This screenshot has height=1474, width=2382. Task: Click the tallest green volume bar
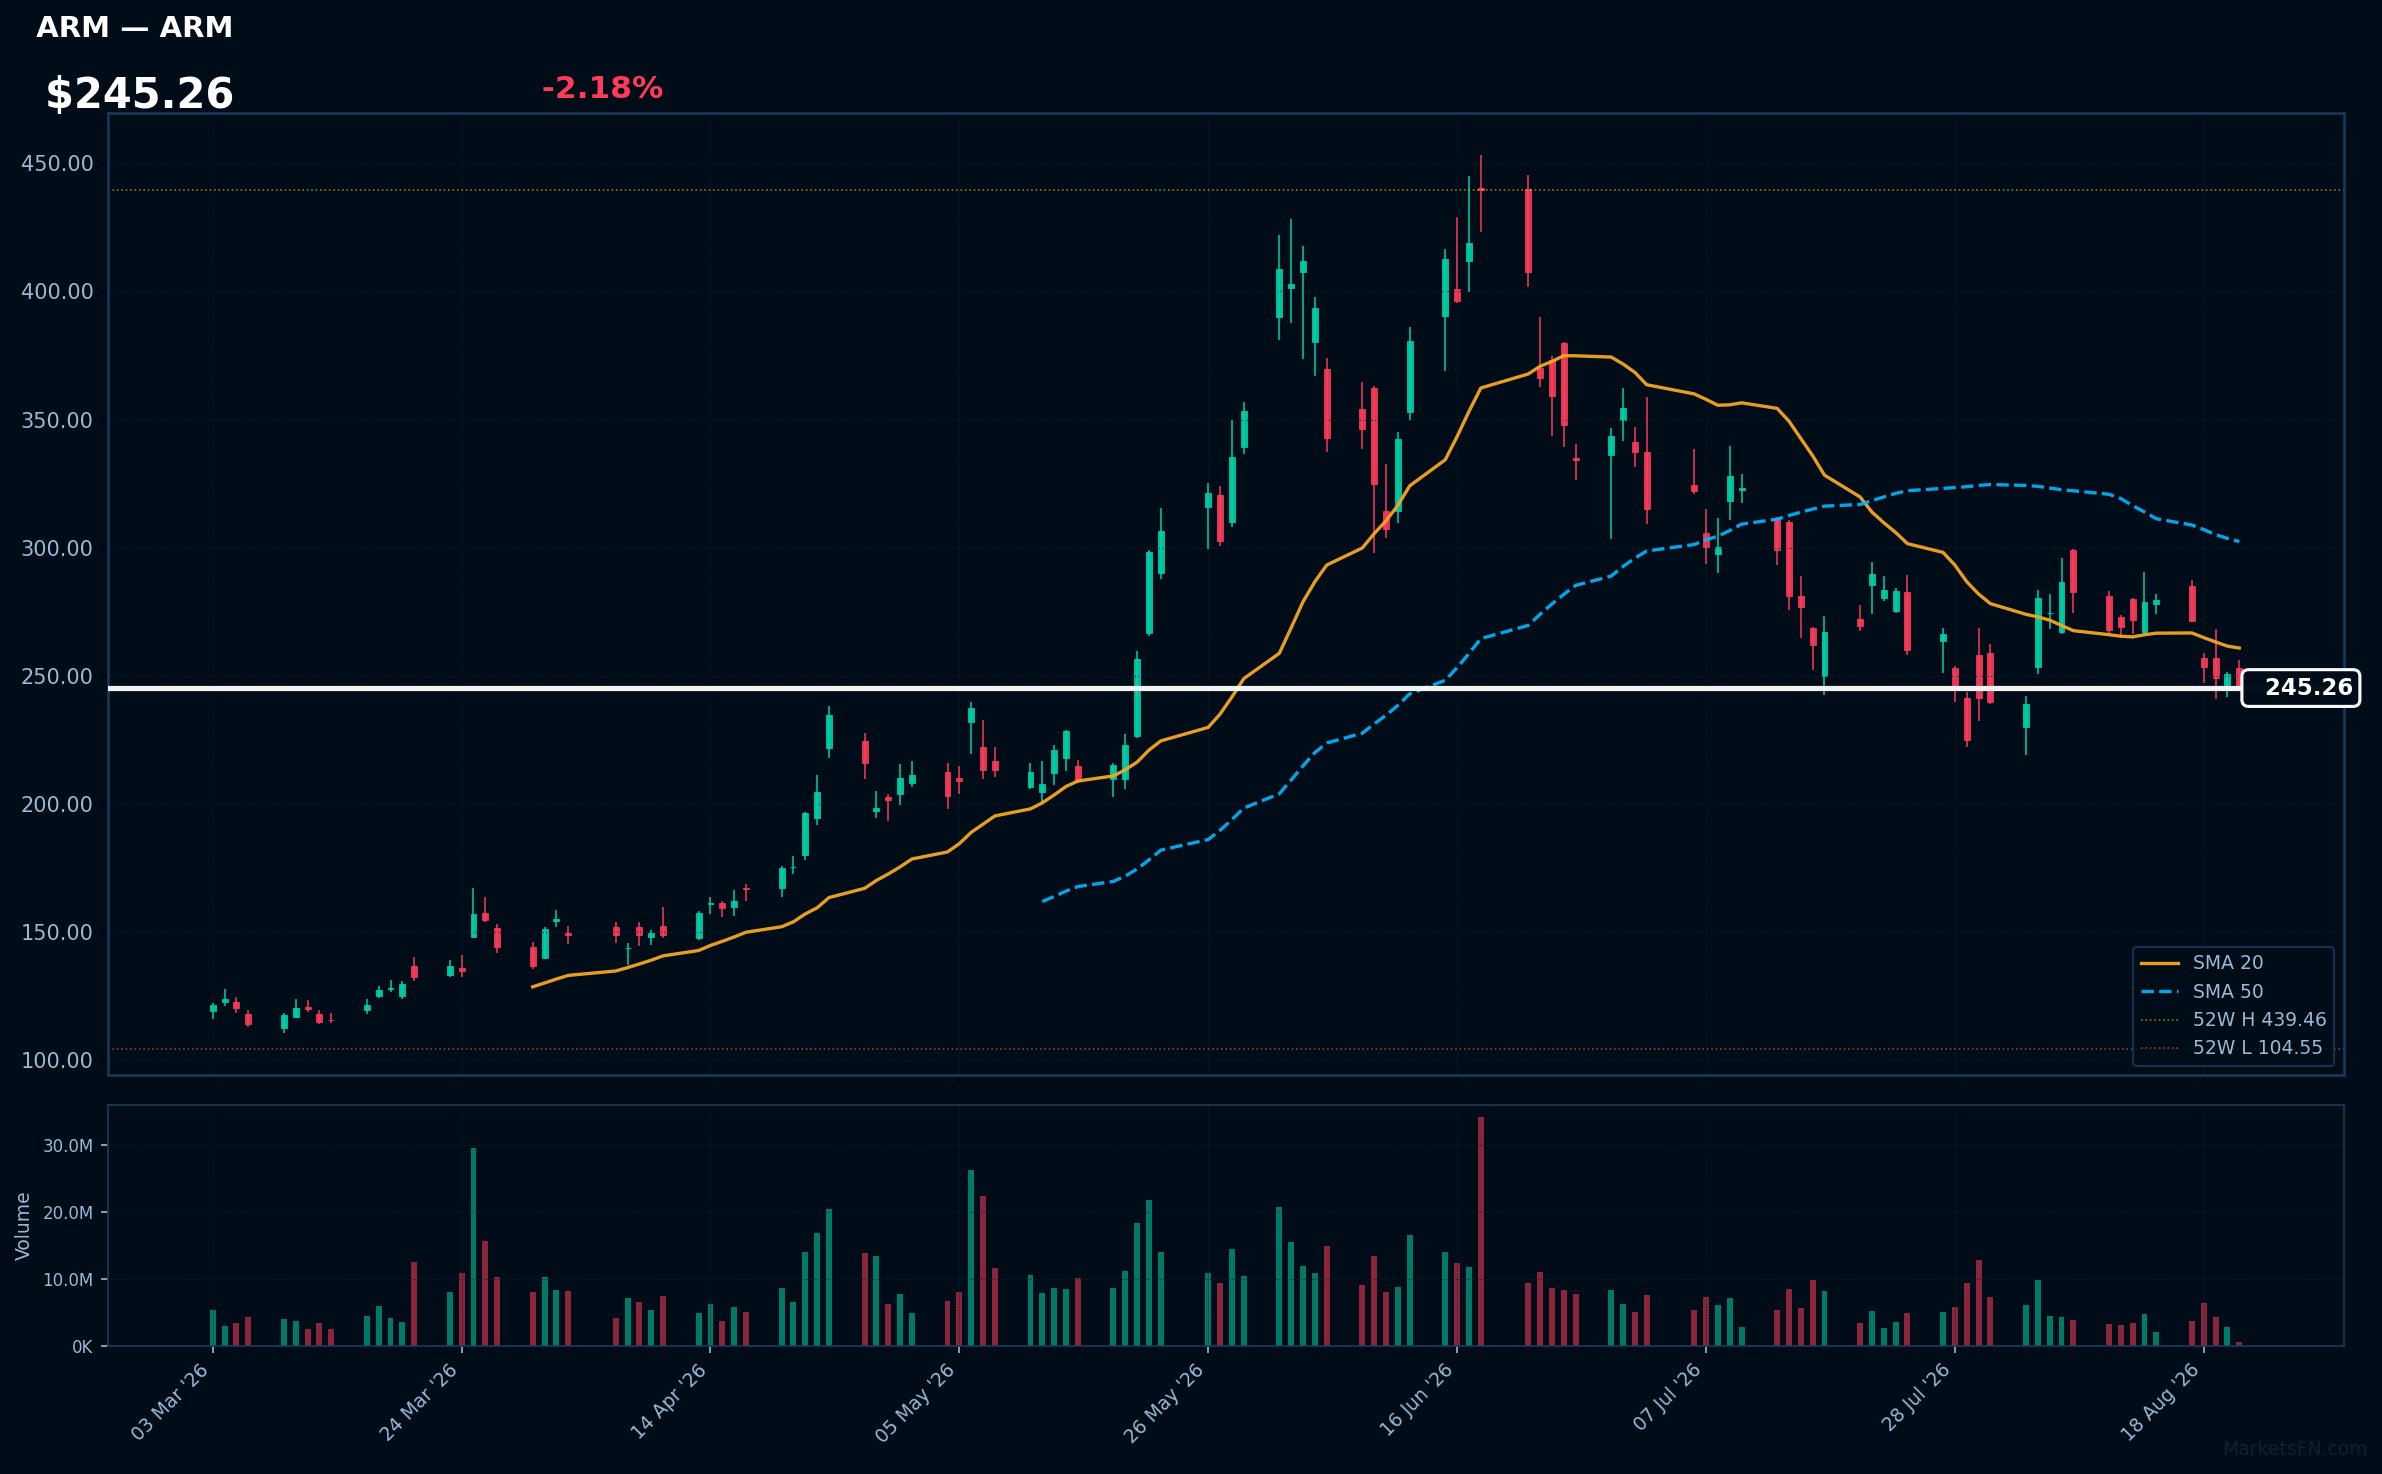pyautogui.click(x=473, y=1246)
